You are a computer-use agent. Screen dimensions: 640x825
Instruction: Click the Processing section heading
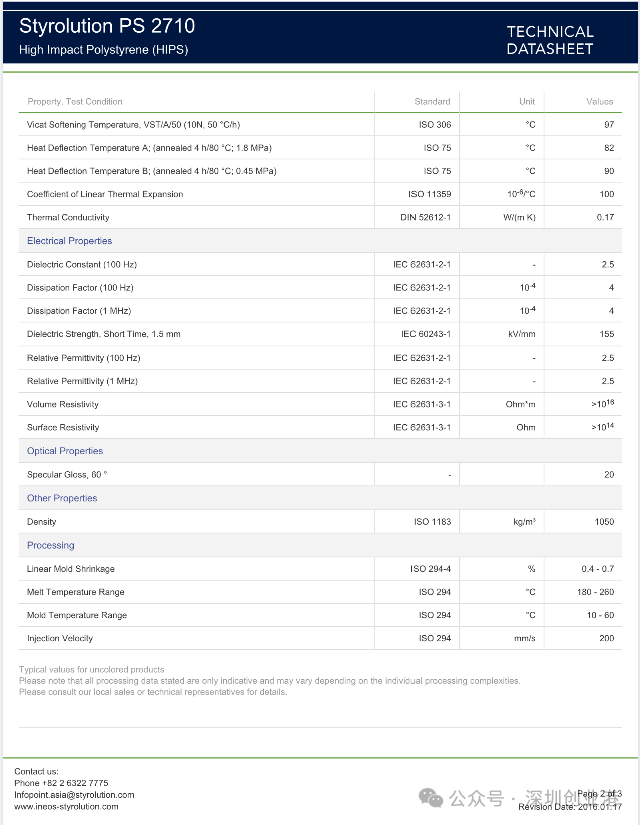(51, 545)
